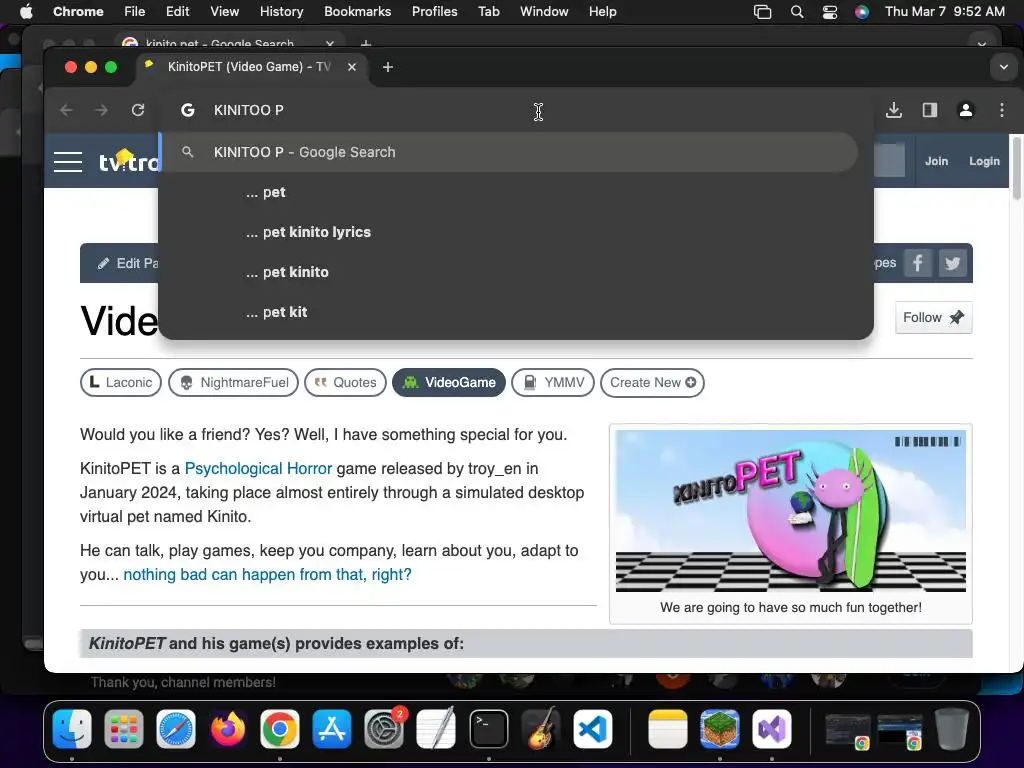Image resolution: width=1024 pixels, height=768 pixels.
Task: Open a new tab with plus icon
Action: pos(388,67)
